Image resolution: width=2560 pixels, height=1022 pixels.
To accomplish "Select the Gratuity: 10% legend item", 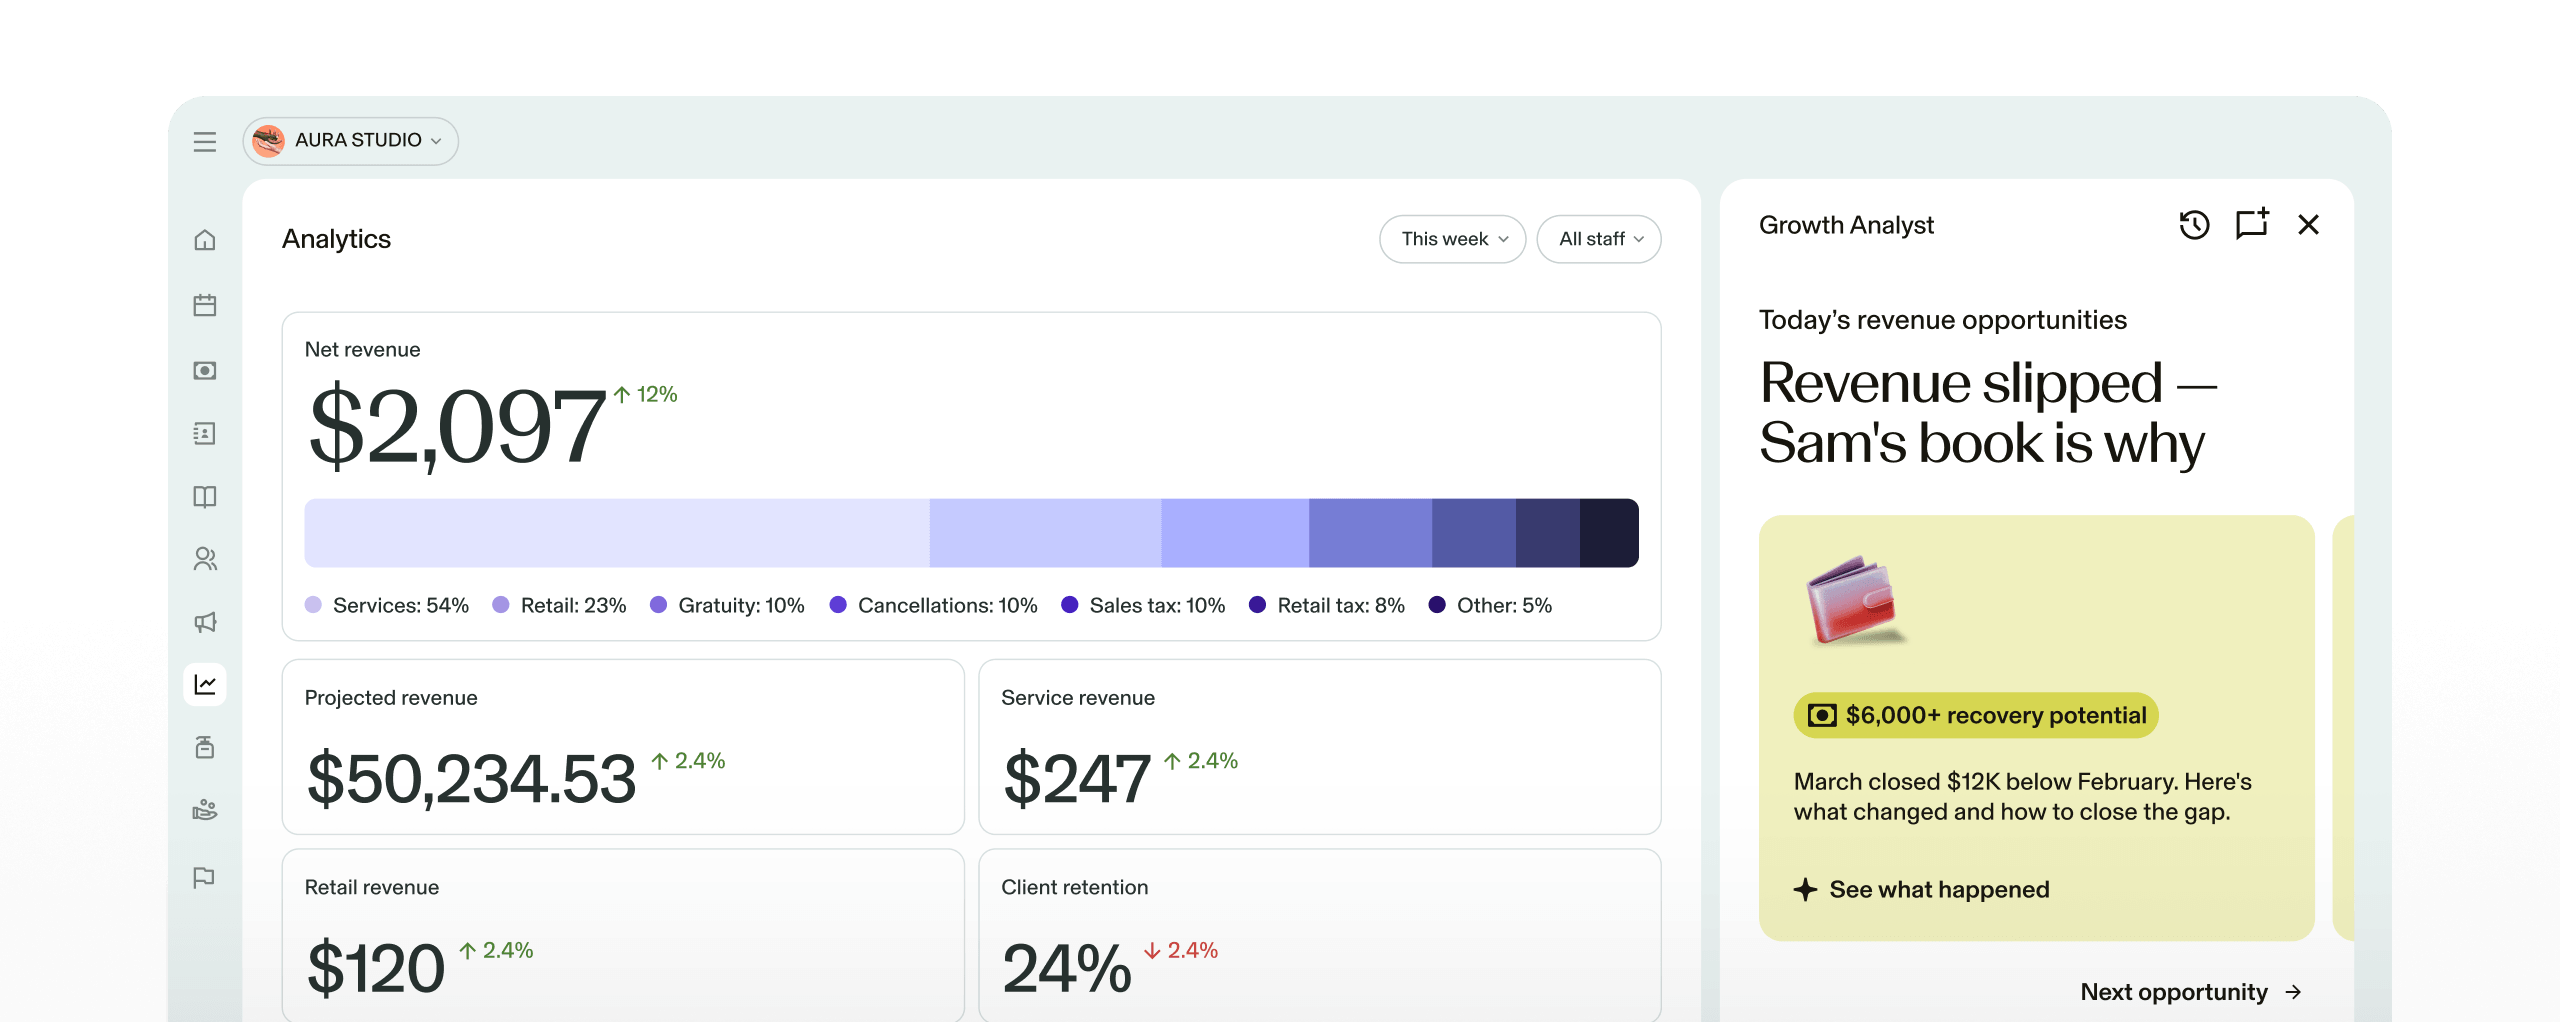I will (727, 605).
